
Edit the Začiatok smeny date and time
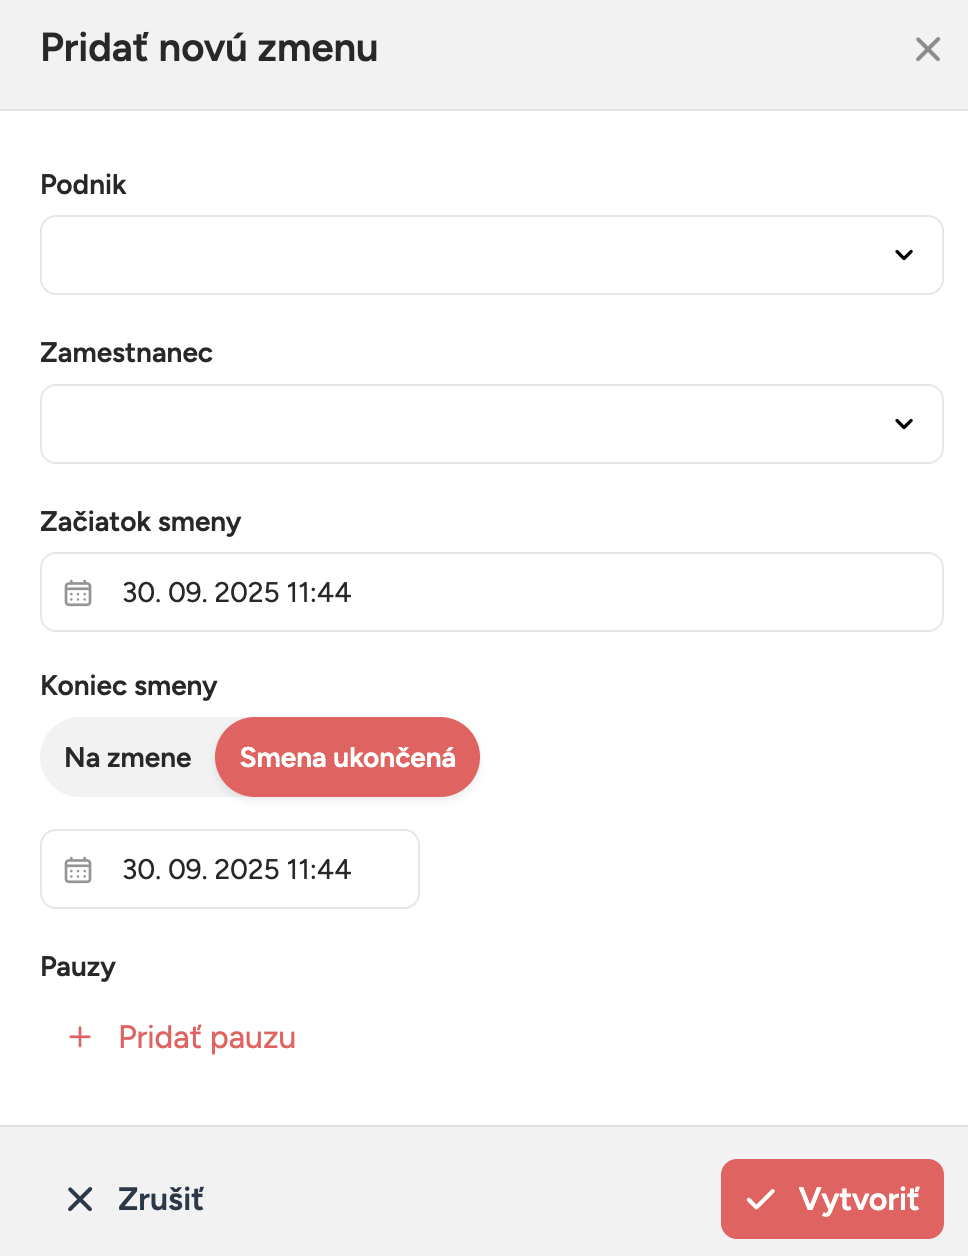coord(237,593)
